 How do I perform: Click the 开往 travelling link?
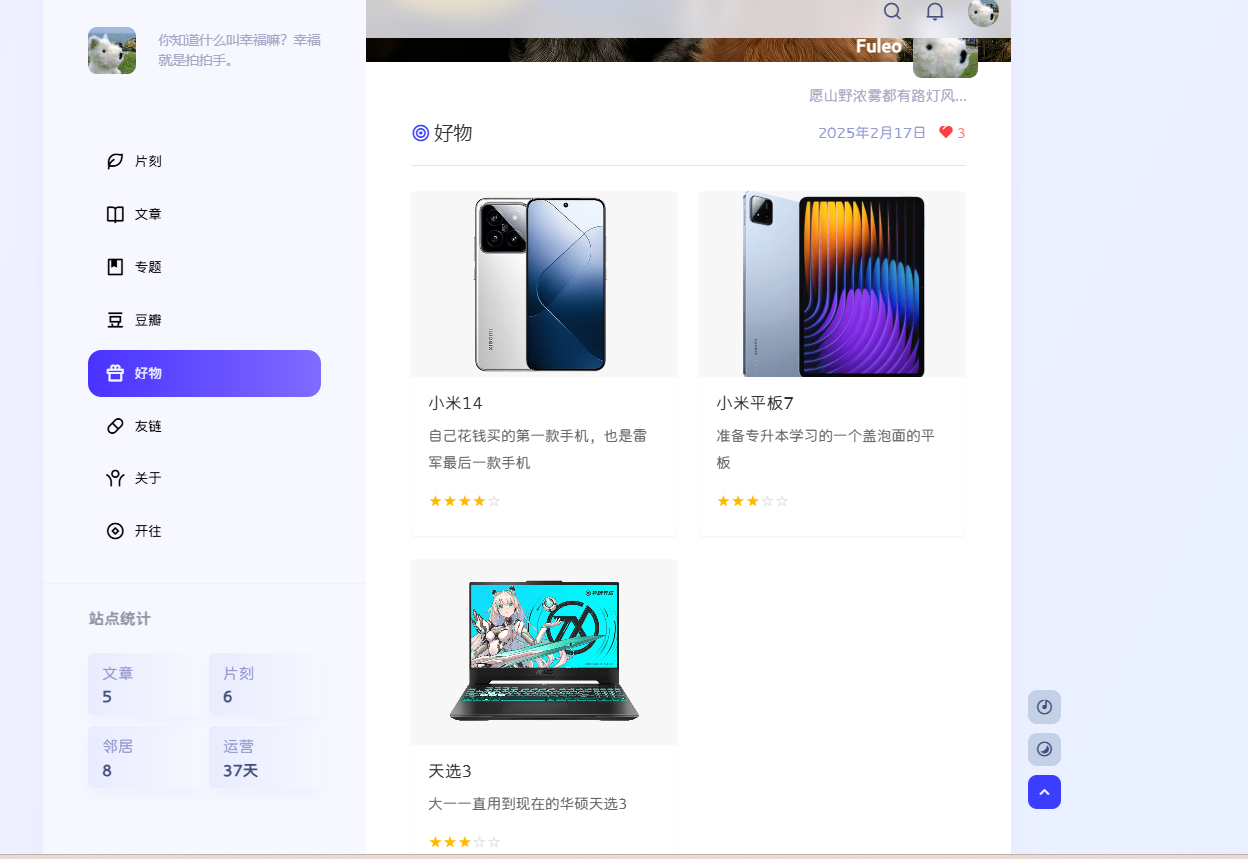[204, 531]
